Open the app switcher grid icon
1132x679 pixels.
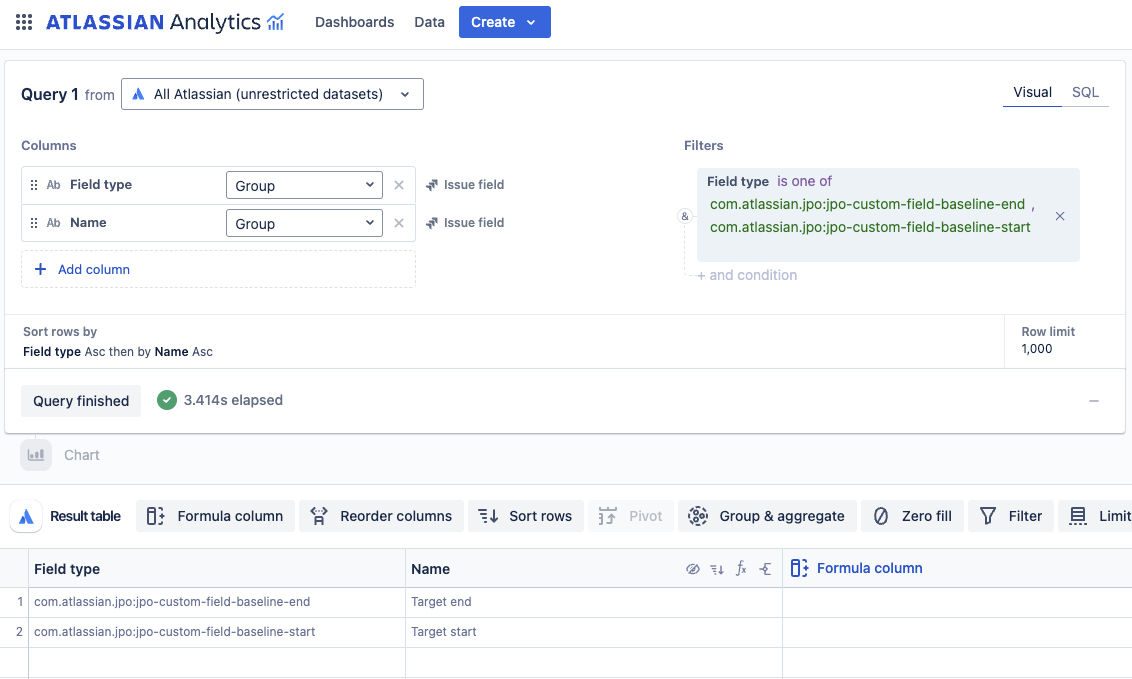[23, 21]
